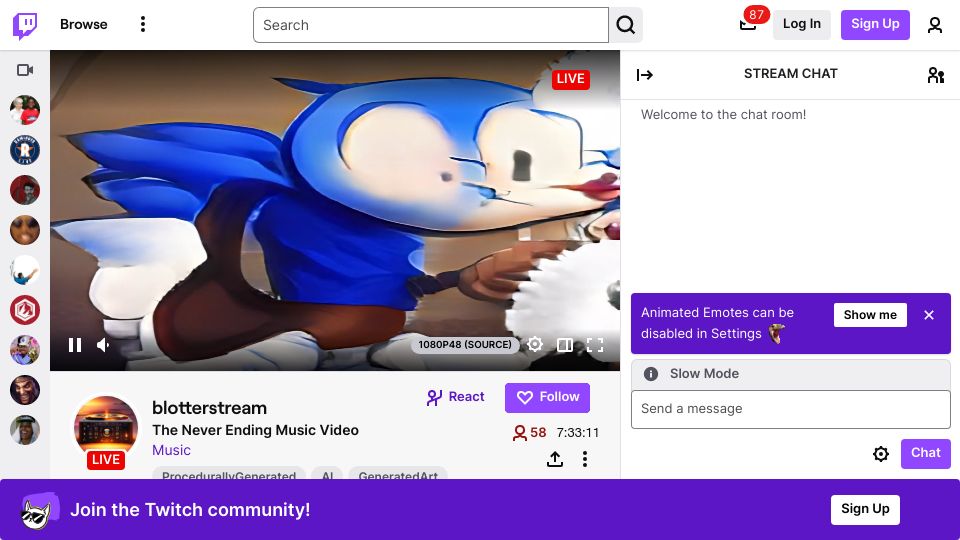960x540 pixels.
Task: Open the more options menu beside Browse
Action: pyautogui.click(x=143, y=24)
